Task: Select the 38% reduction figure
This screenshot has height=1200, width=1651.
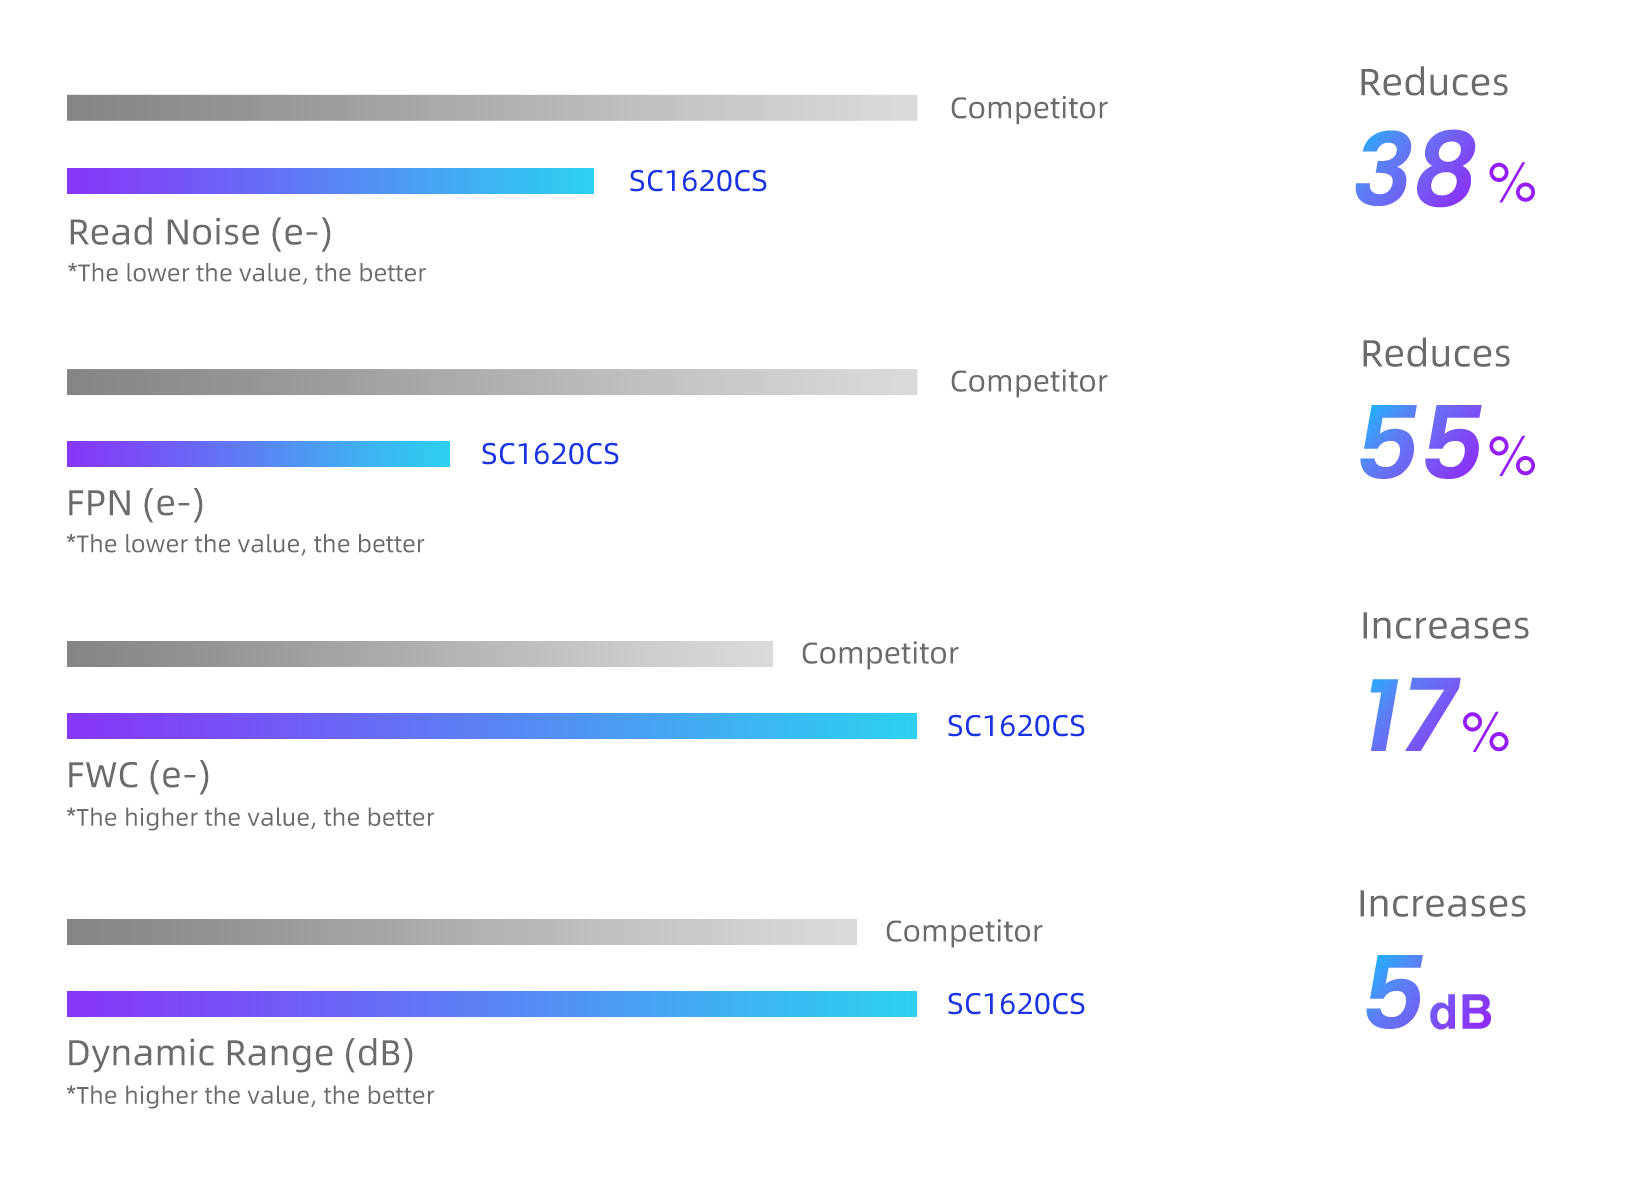Action: [x=1444, y=168]
